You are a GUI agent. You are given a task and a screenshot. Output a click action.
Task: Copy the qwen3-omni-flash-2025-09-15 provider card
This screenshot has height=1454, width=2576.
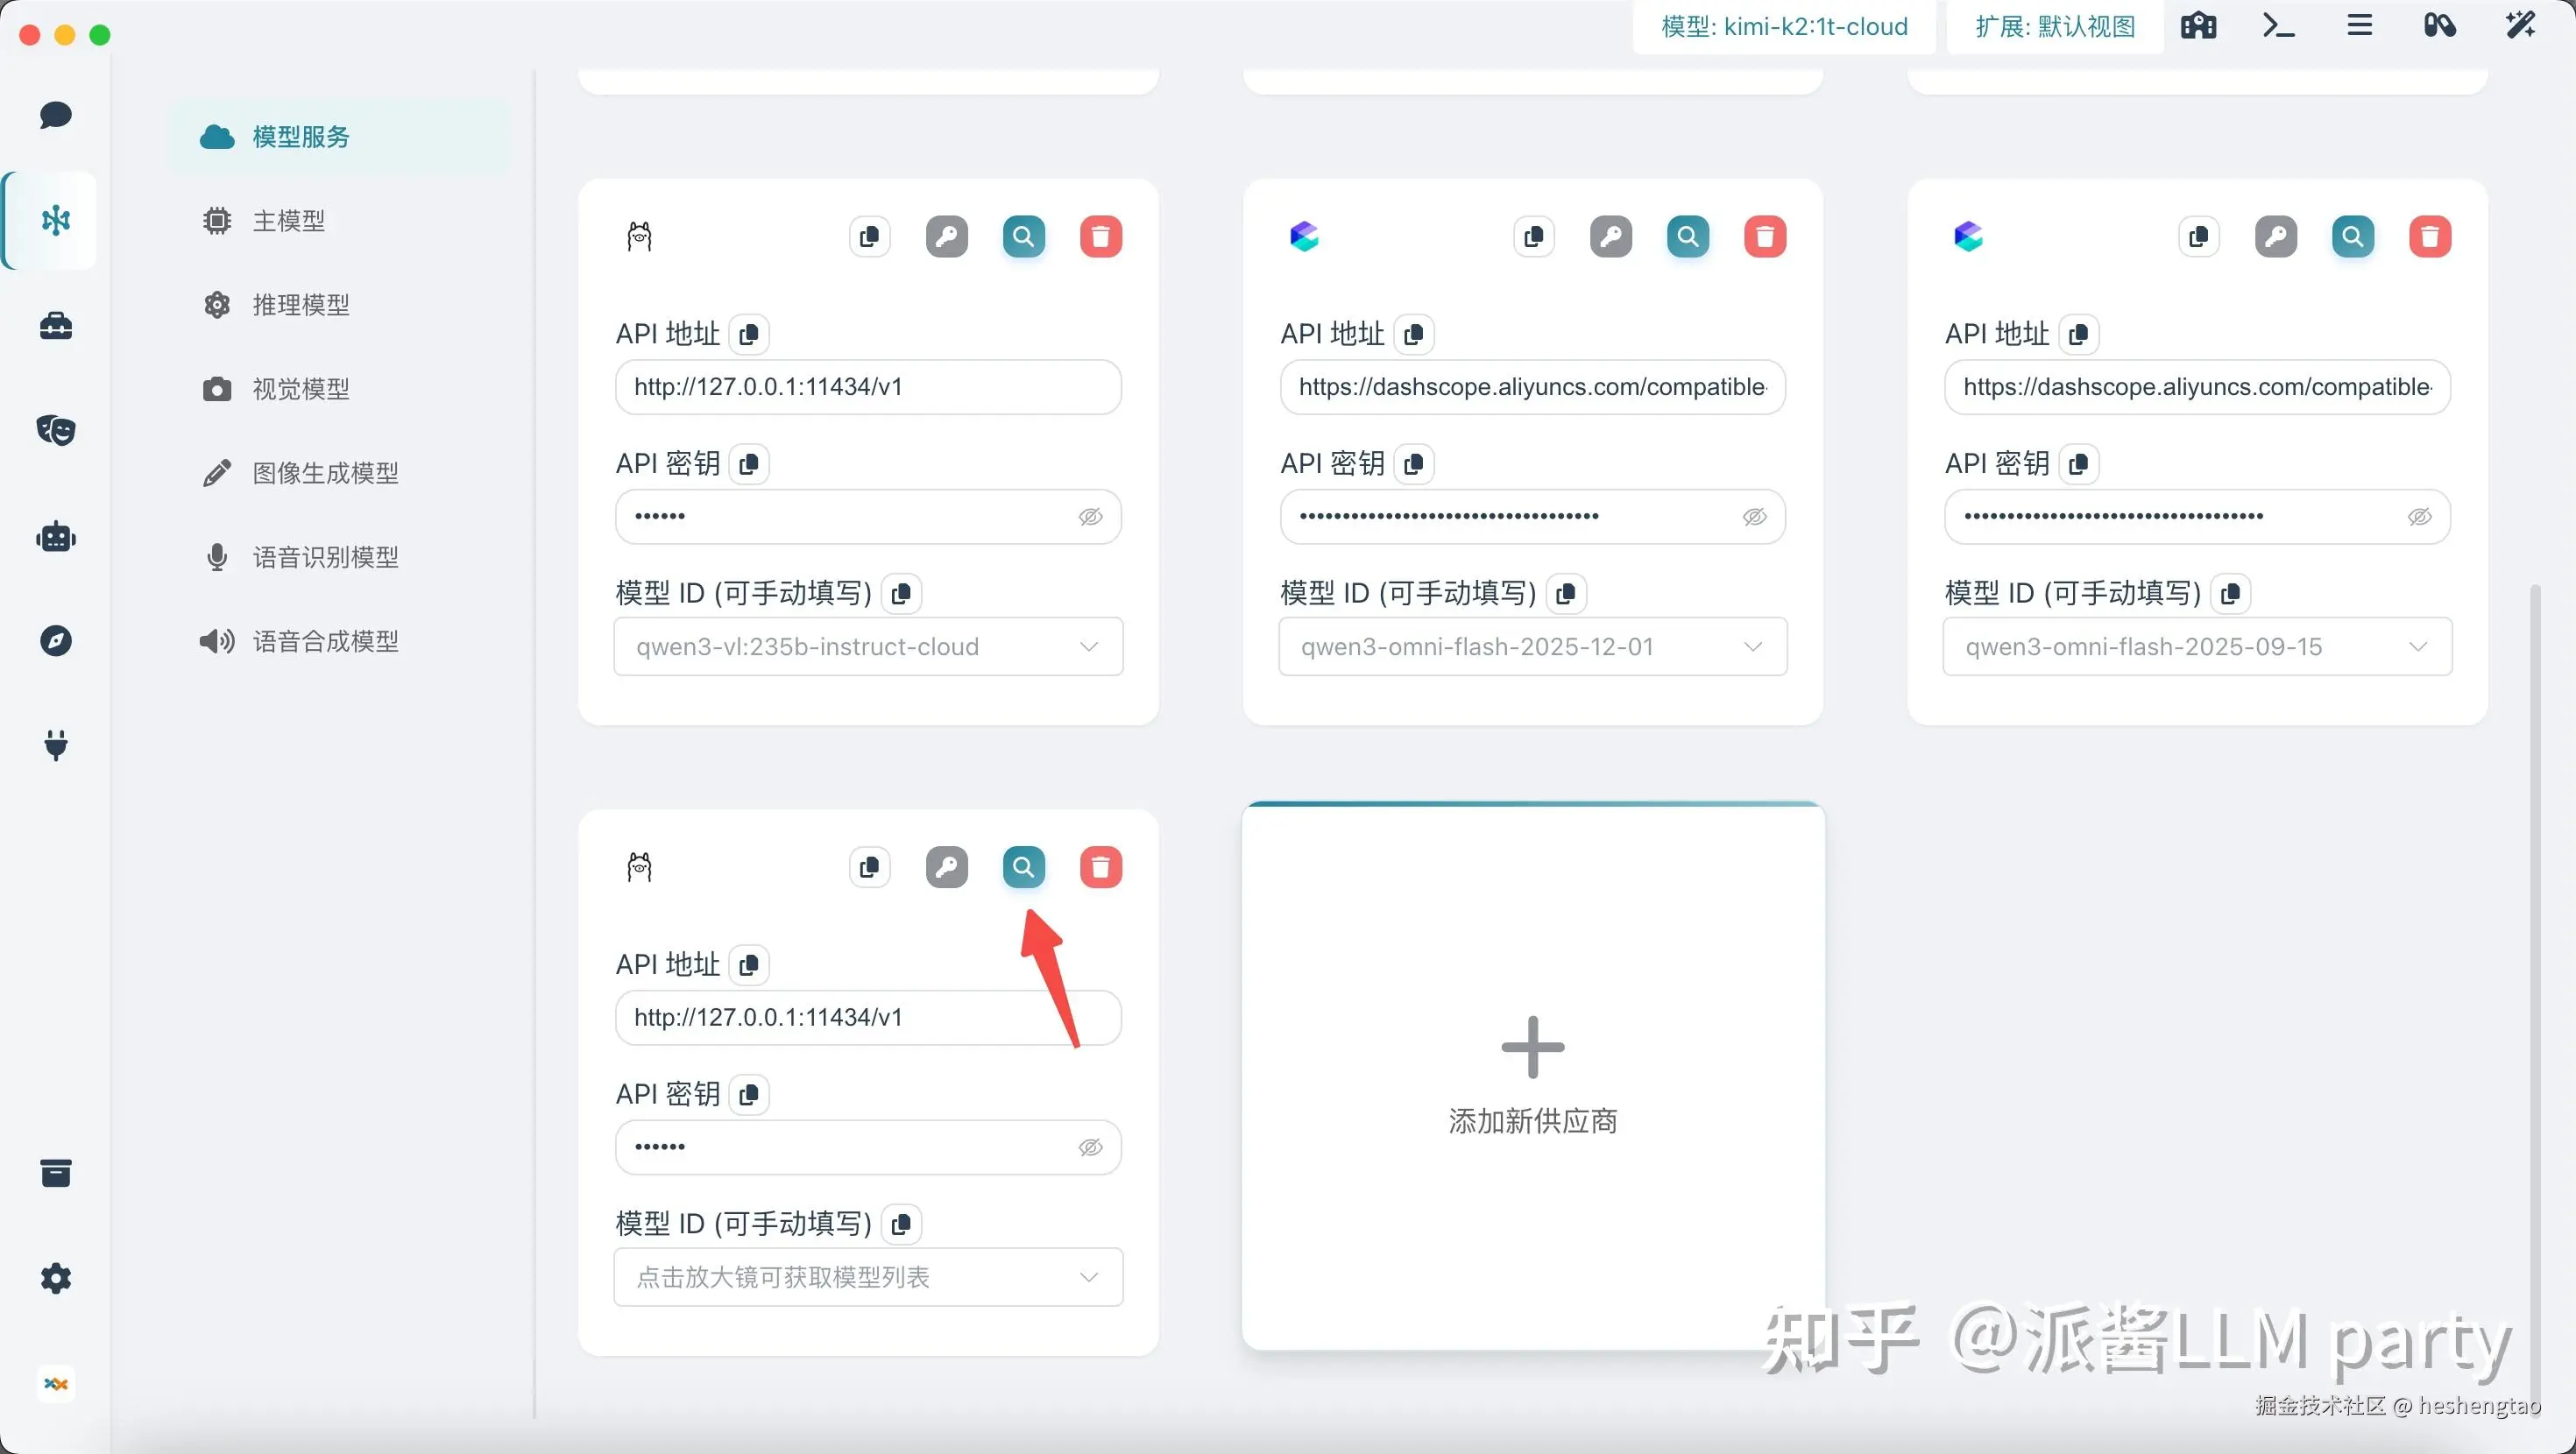point(2198,237)
